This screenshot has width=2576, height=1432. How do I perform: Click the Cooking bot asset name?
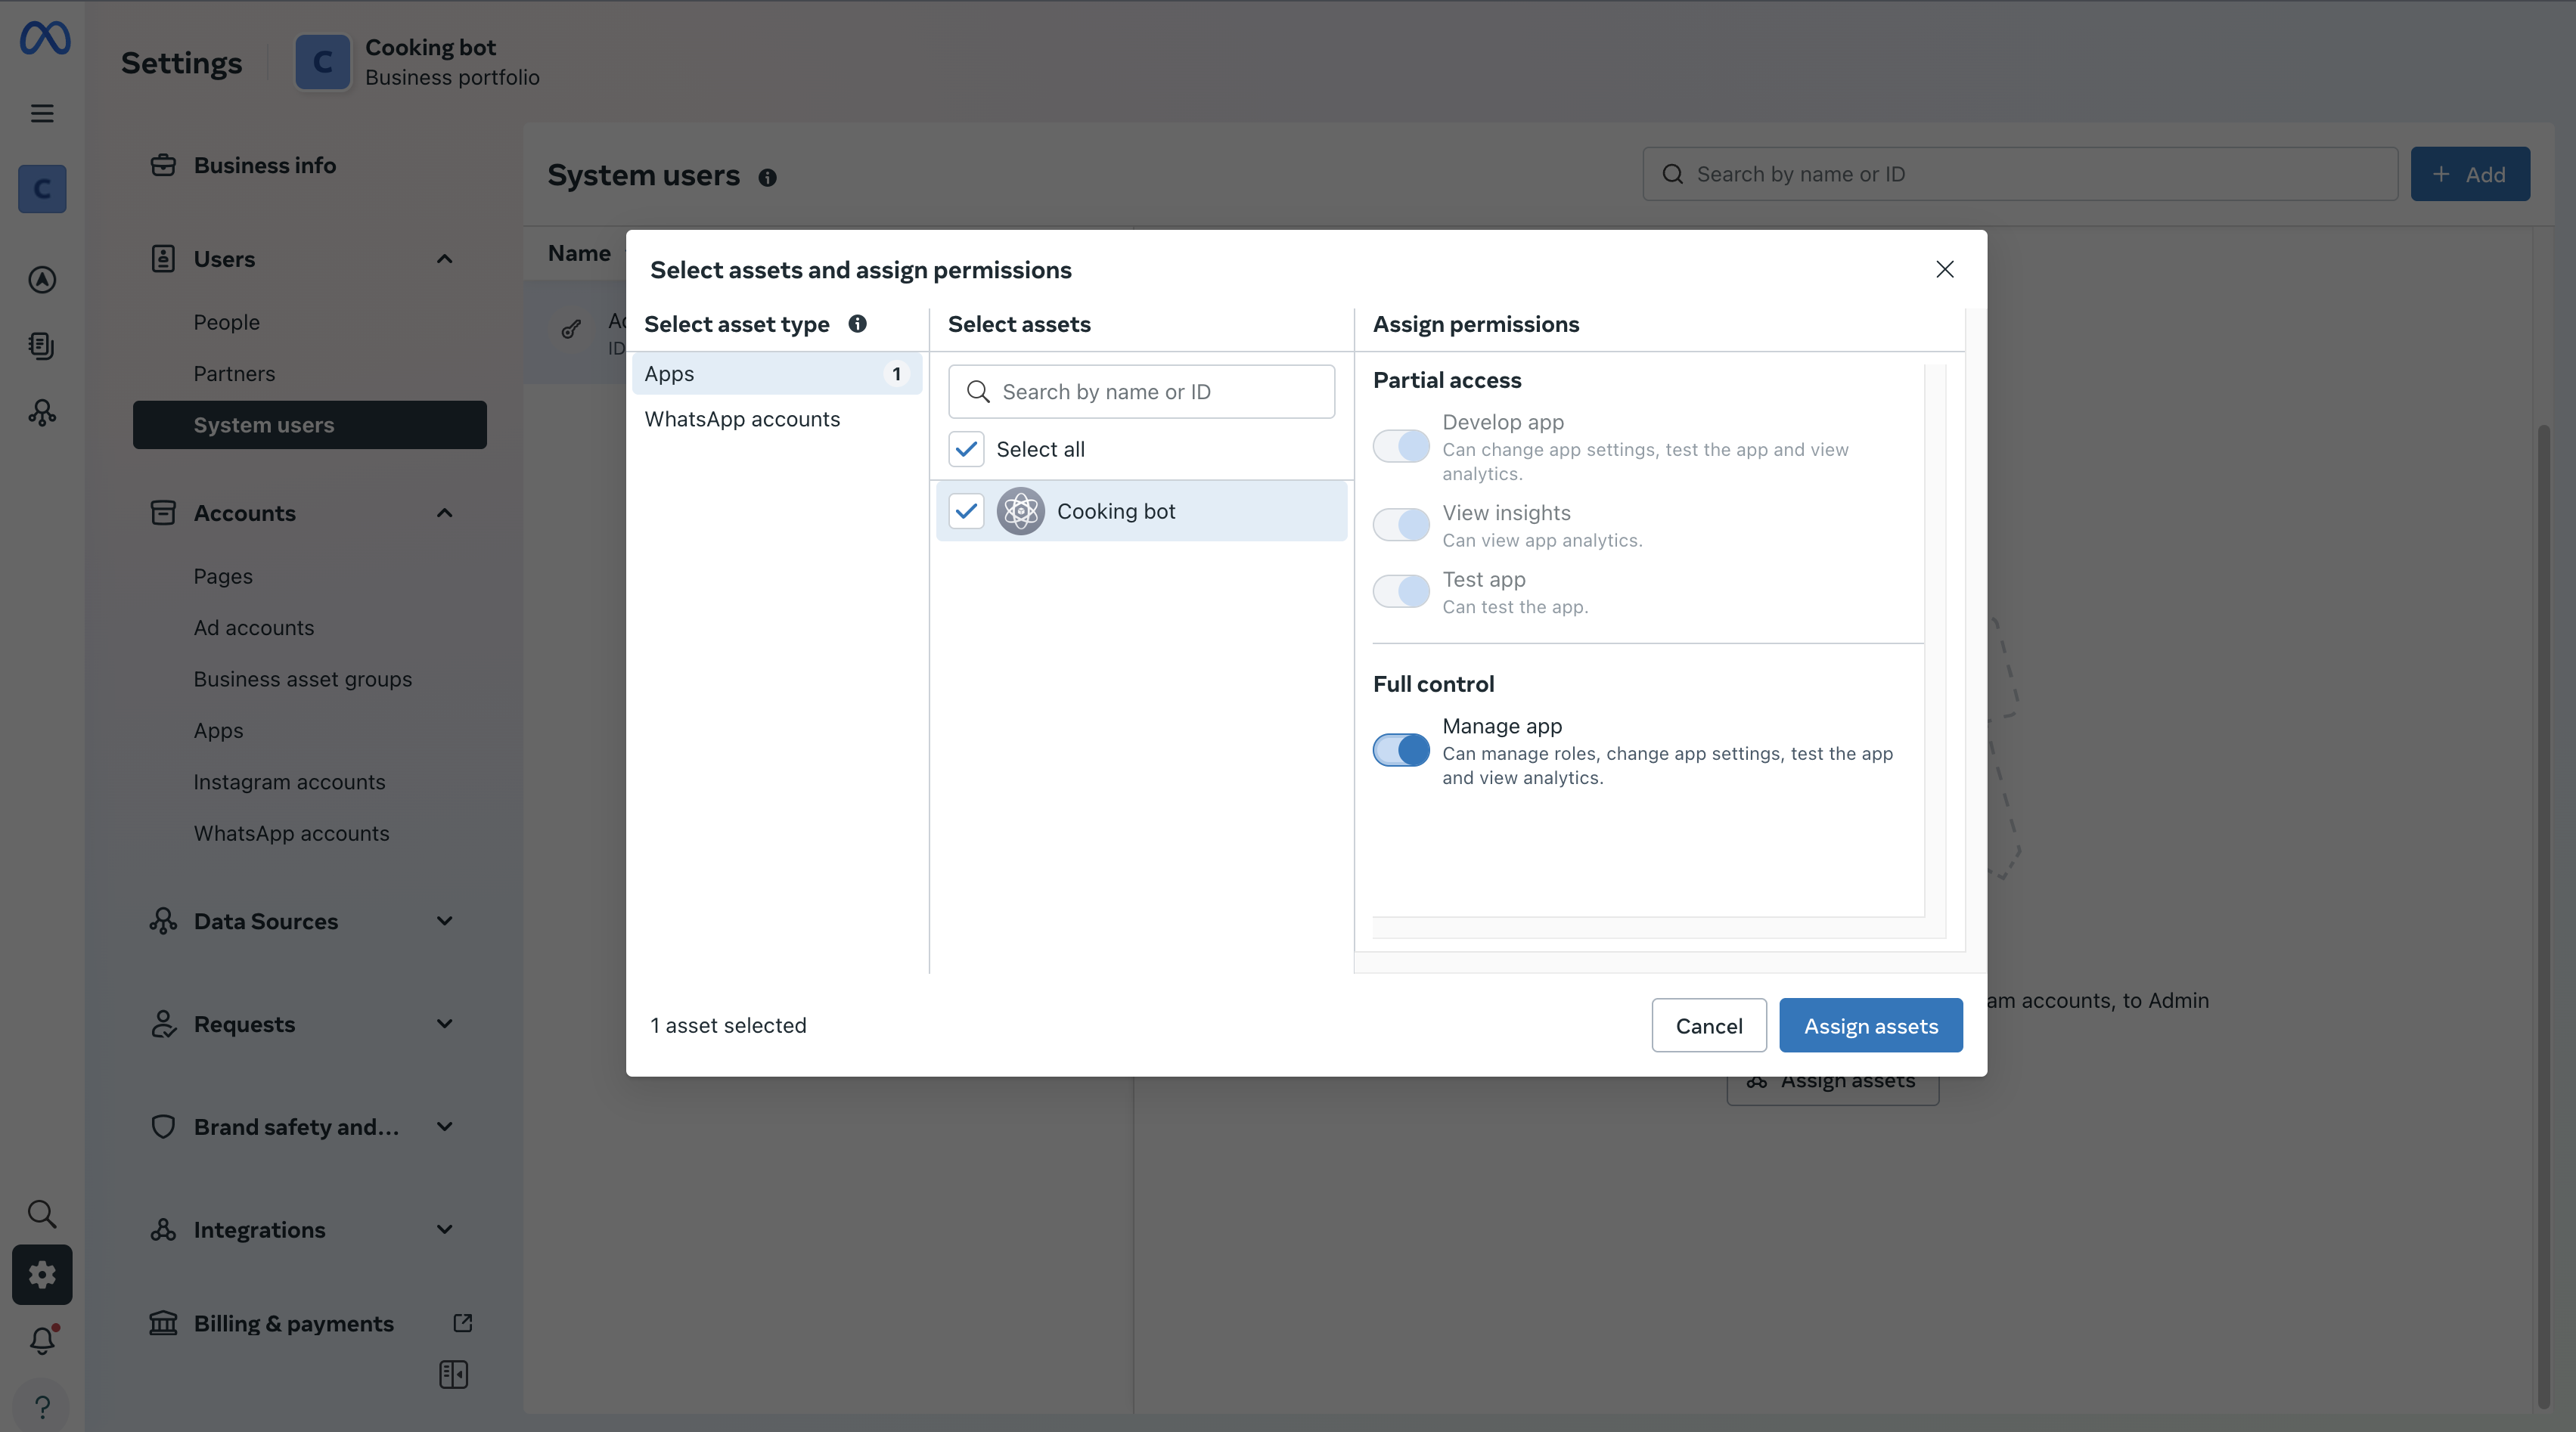1116,511
